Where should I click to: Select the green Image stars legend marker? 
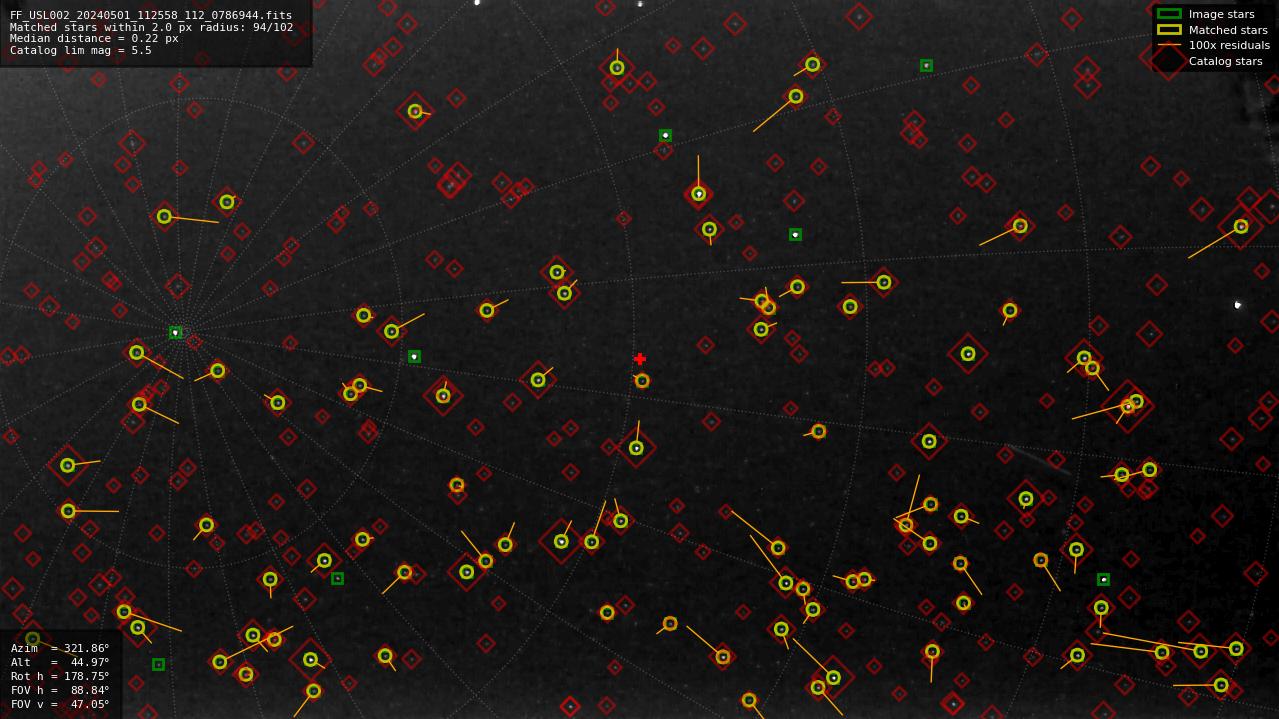[1169, 14]
